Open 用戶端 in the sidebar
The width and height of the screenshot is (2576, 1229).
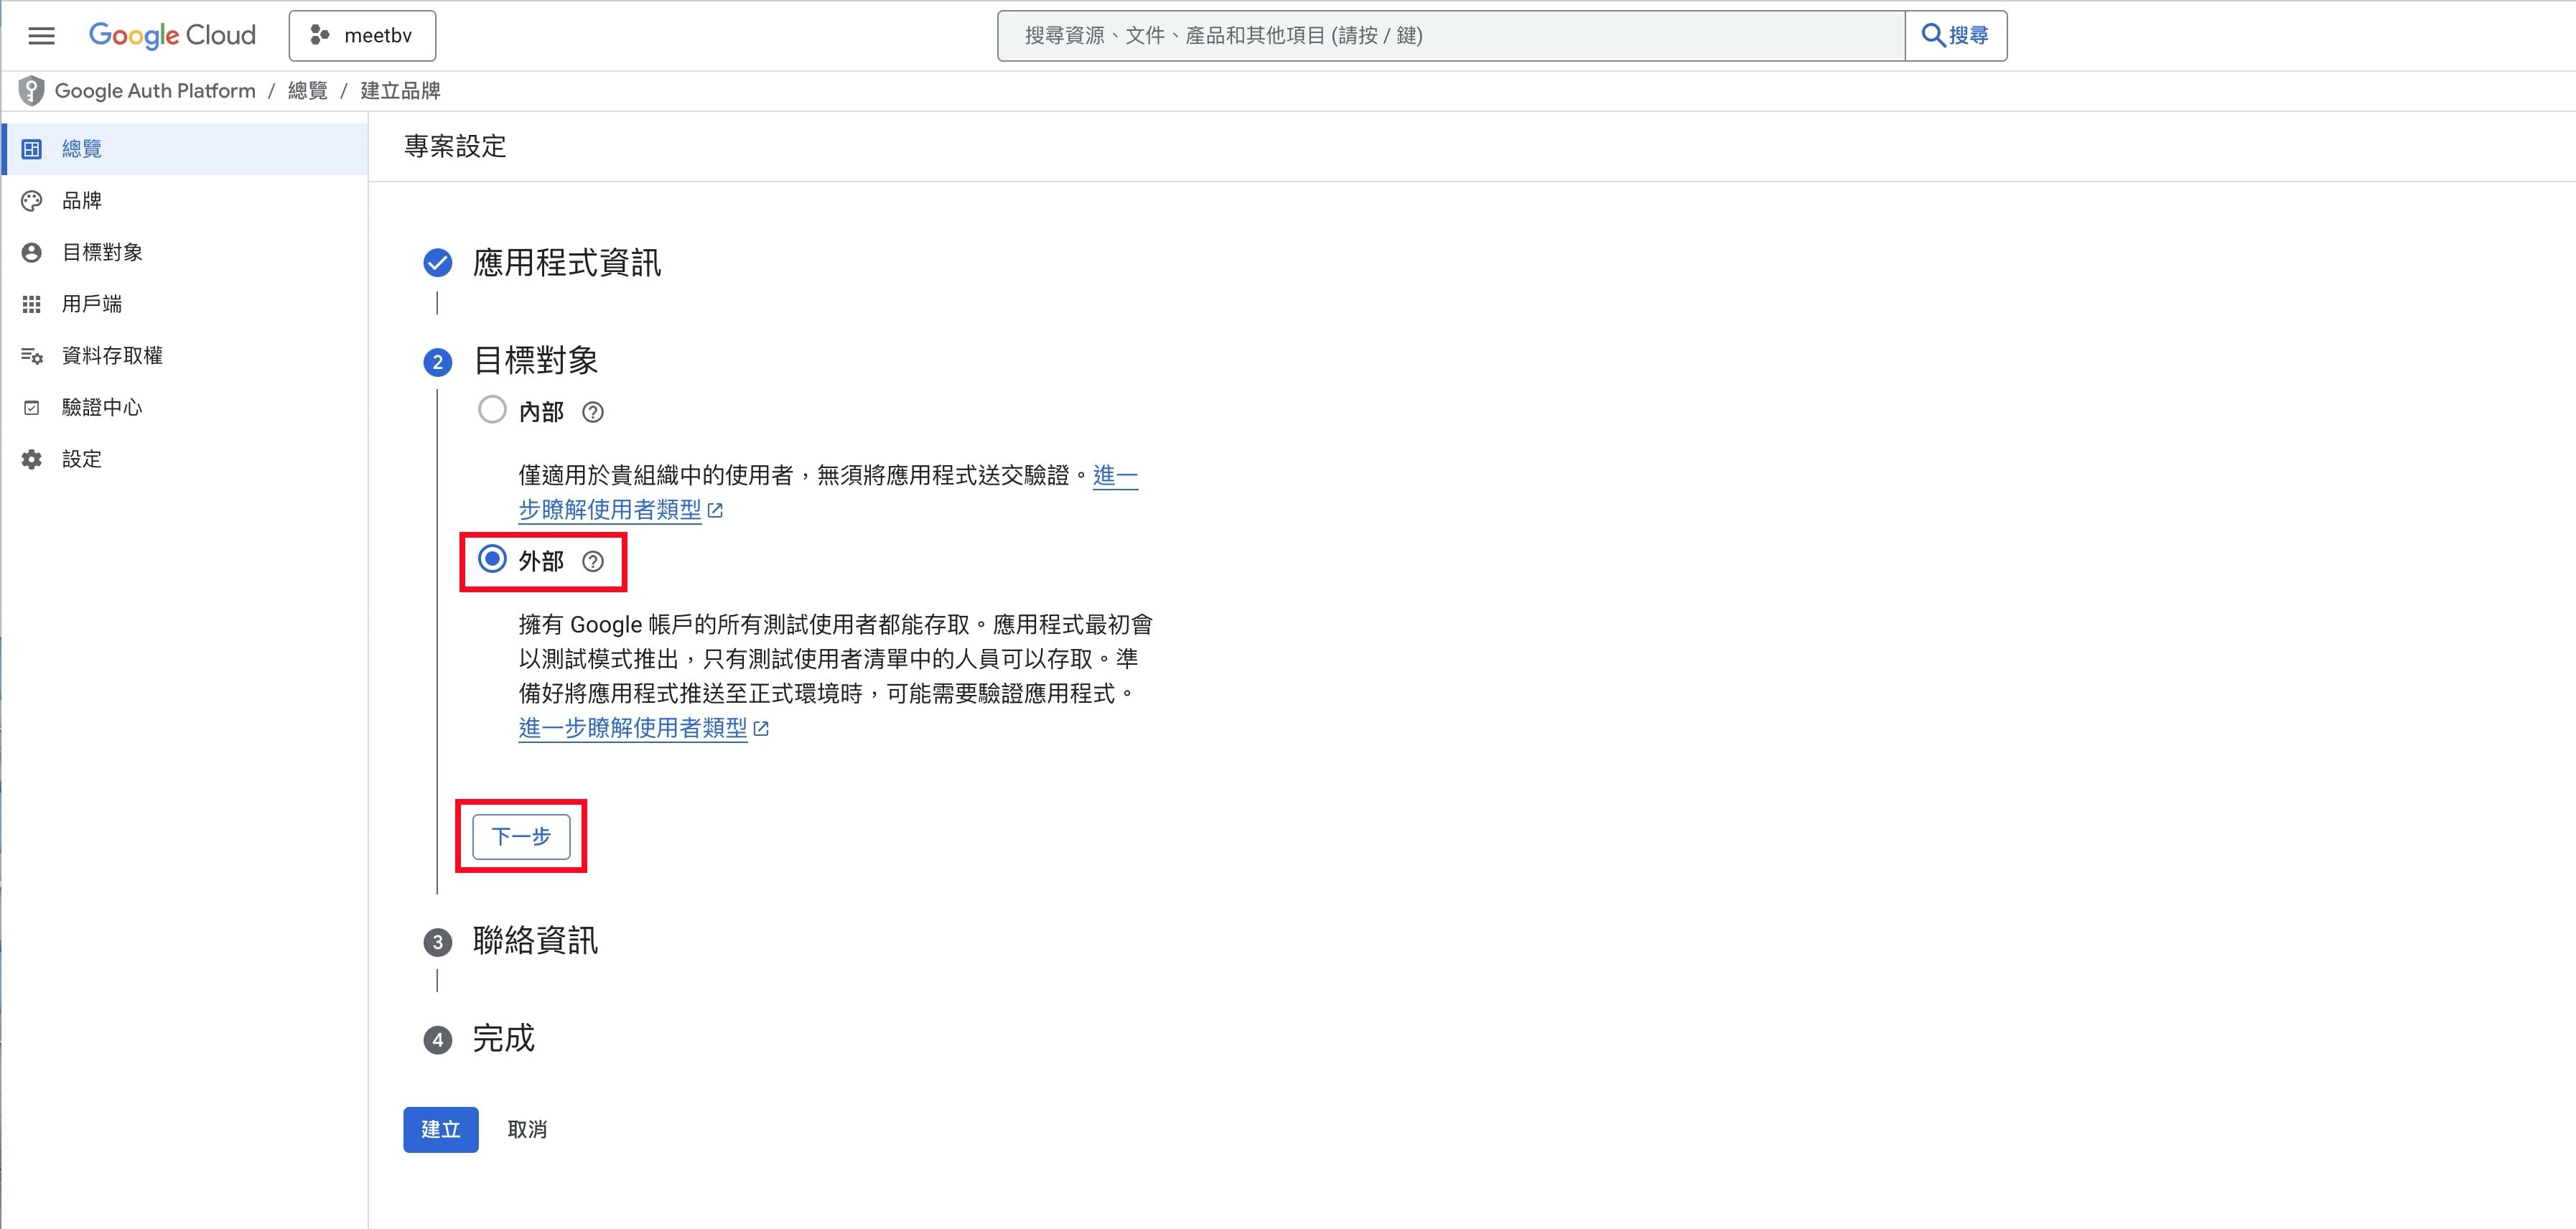point(185,304)
